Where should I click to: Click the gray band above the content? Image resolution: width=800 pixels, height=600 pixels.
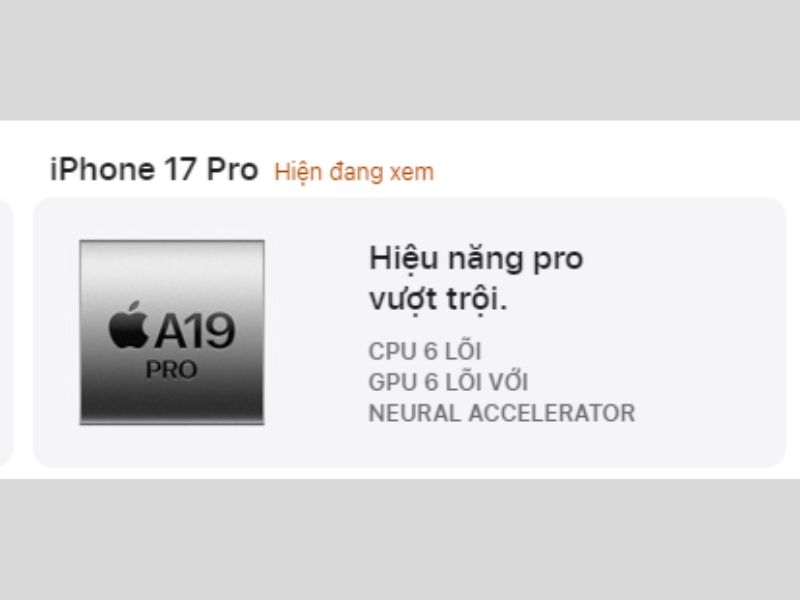400,60
